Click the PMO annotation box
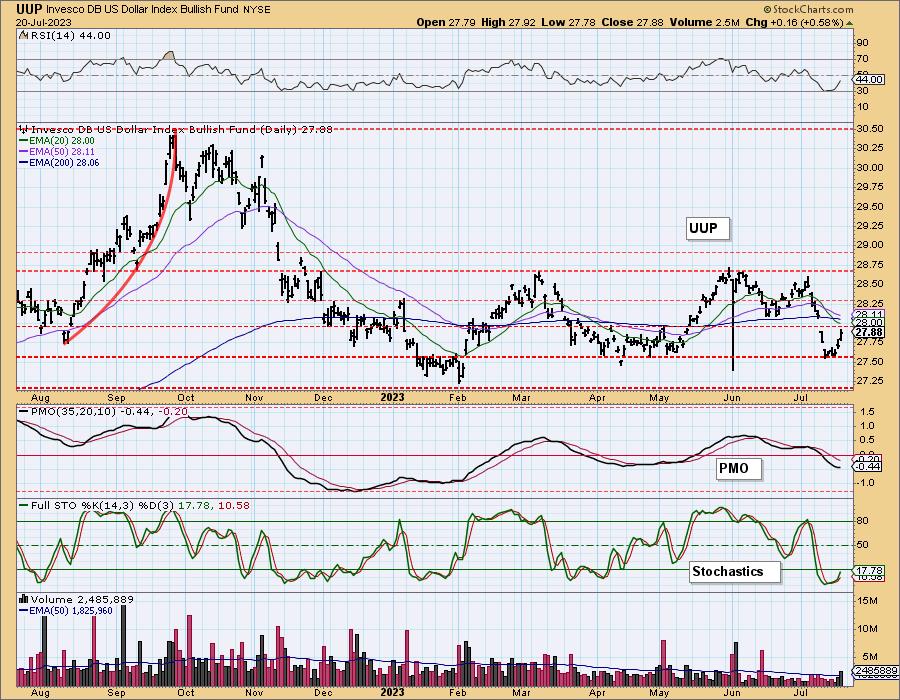The height and width of the screenshot is (700, 900). click(738, 468)
